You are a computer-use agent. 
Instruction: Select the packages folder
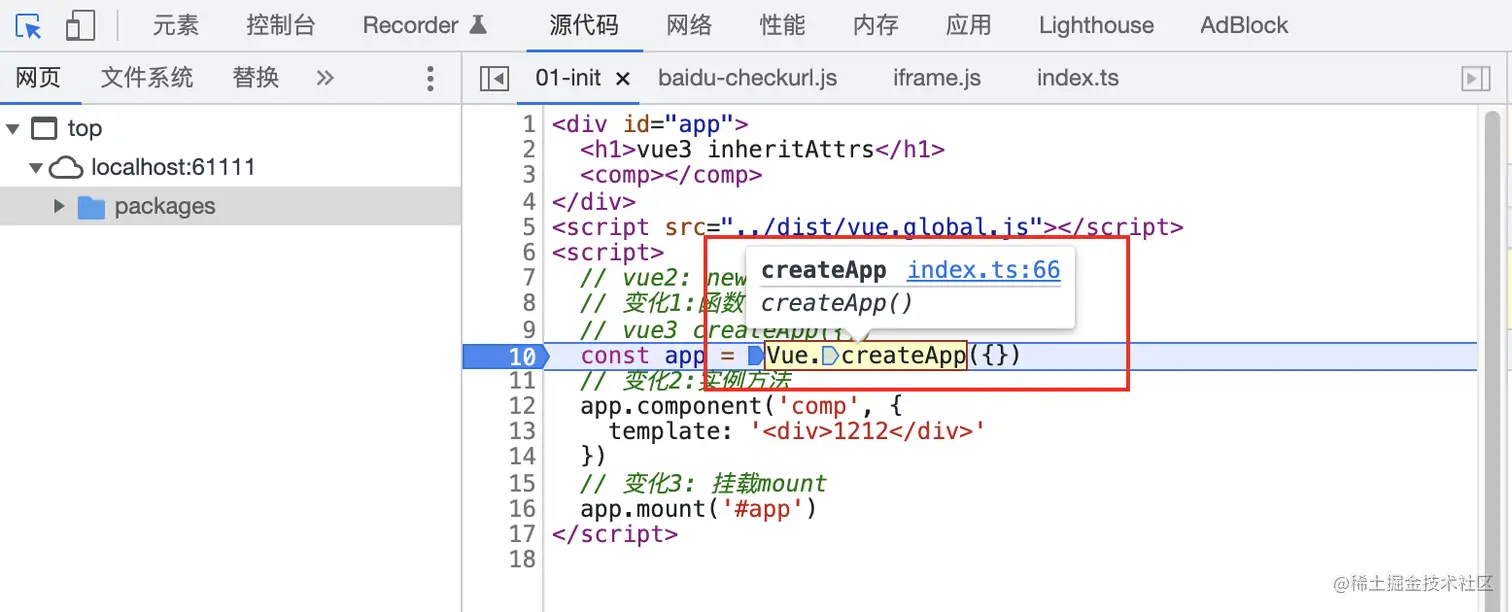pos(165,207)
